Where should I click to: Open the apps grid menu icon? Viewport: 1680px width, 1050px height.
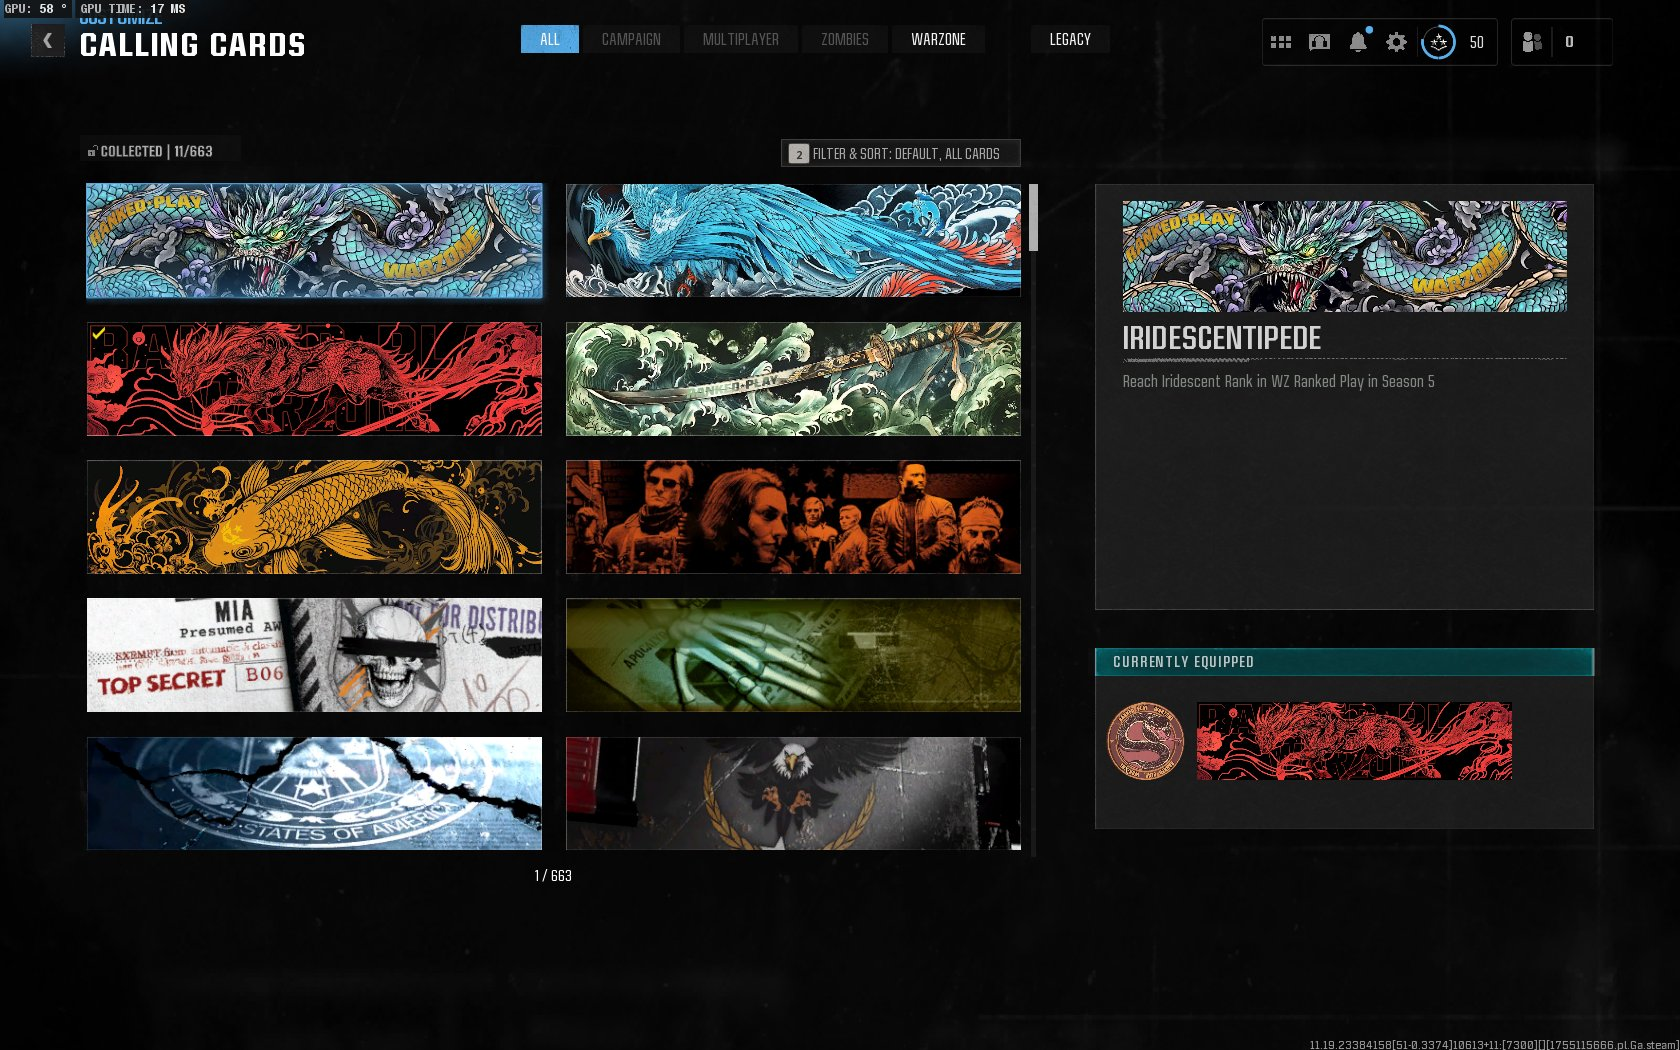pos(1281,42)
